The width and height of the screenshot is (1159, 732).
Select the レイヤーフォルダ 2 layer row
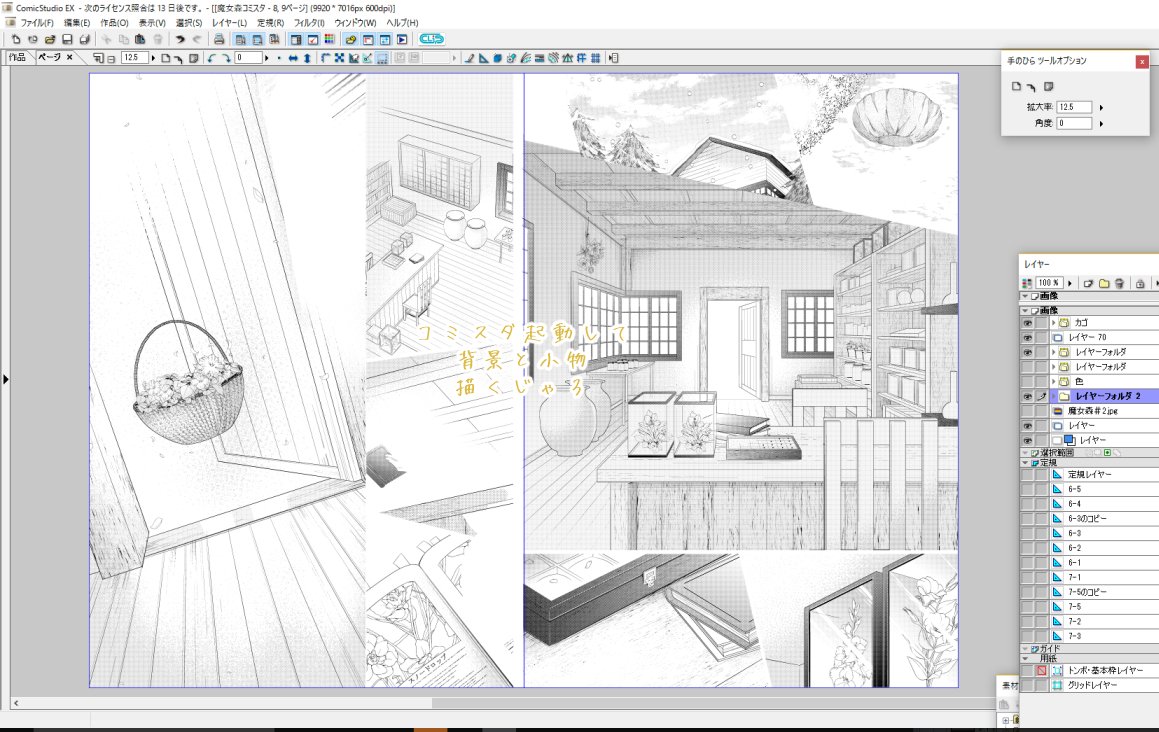(1104, 396)
